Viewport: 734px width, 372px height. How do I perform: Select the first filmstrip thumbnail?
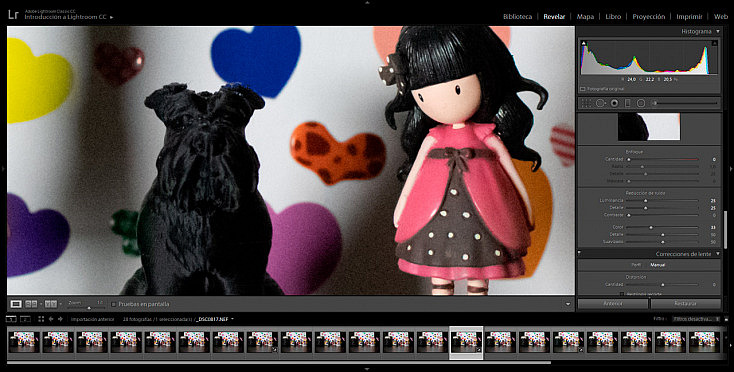click(23, 342)
